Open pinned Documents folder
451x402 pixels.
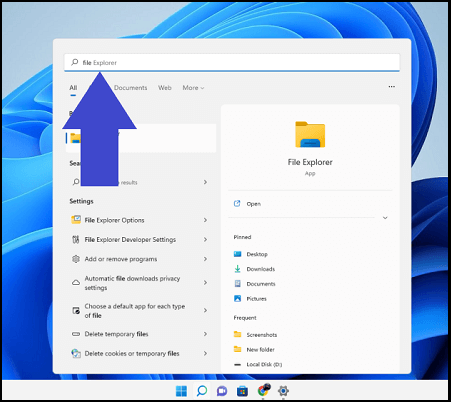pyautogui.click(x=261, y=284)
